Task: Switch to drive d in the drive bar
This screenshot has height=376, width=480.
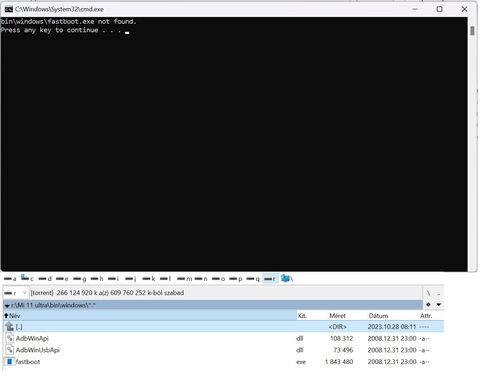Action: [x=45, y=279]
